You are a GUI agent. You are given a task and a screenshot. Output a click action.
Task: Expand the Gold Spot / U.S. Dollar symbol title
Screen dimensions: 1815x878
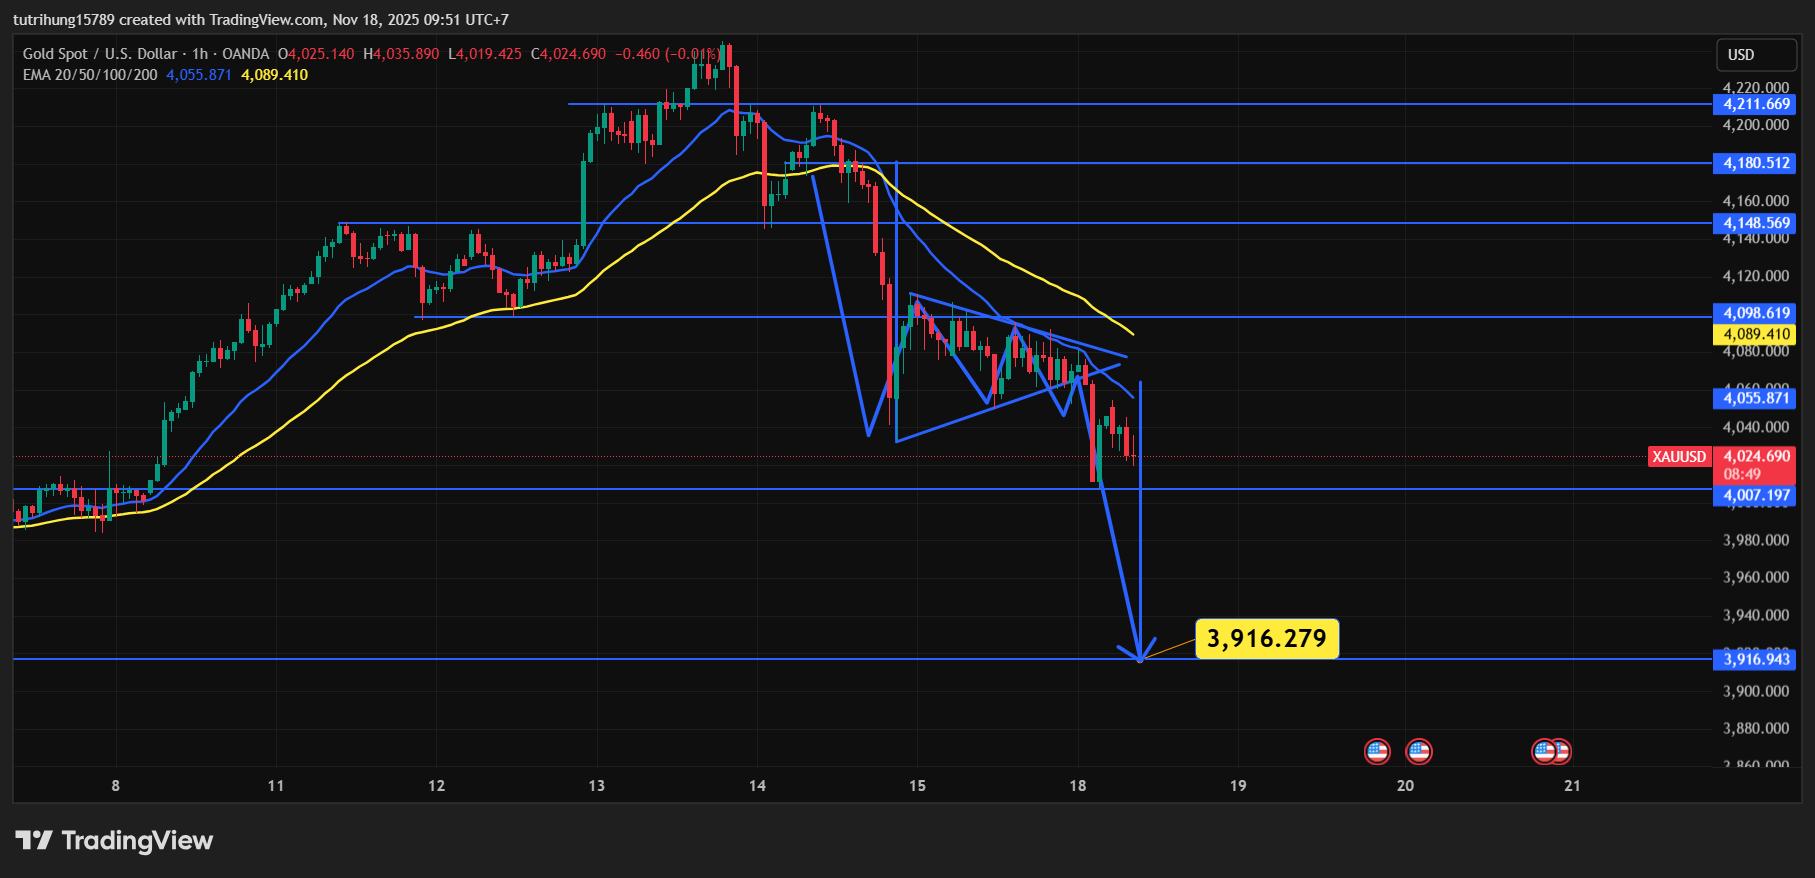click(x=99, y=54)
